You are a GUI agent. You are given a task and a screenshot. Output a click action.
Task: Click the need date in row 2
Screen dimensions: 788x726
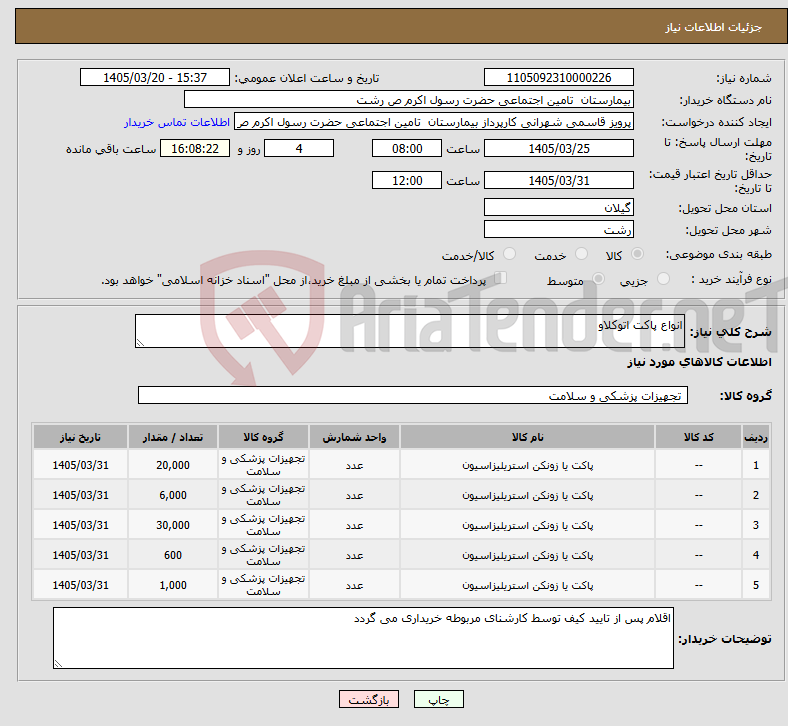click(80, 495)
